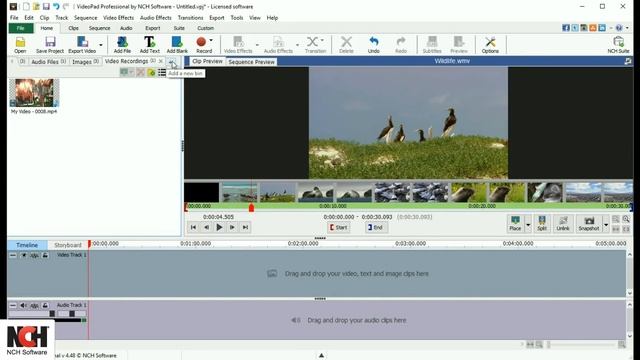Image resolution: width=640 pixels, height=360 pixels.
Task: Switch media bin to list view
Action: point(162,73)
